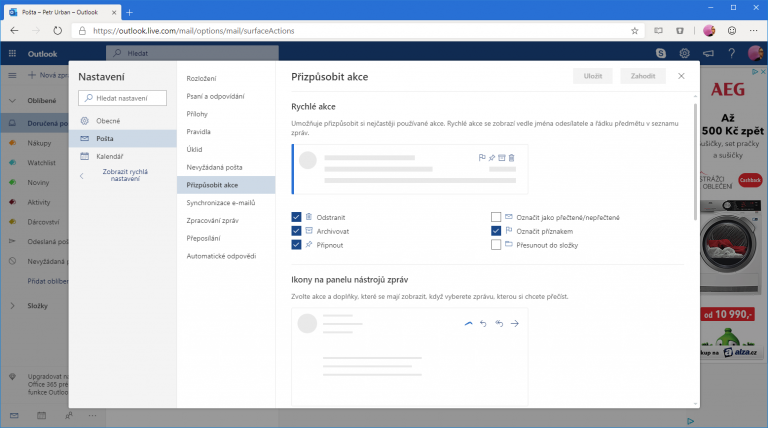Open Skype from the Outlook header
The height and width of the screenshot is (428, 768).
pos(661,53)
